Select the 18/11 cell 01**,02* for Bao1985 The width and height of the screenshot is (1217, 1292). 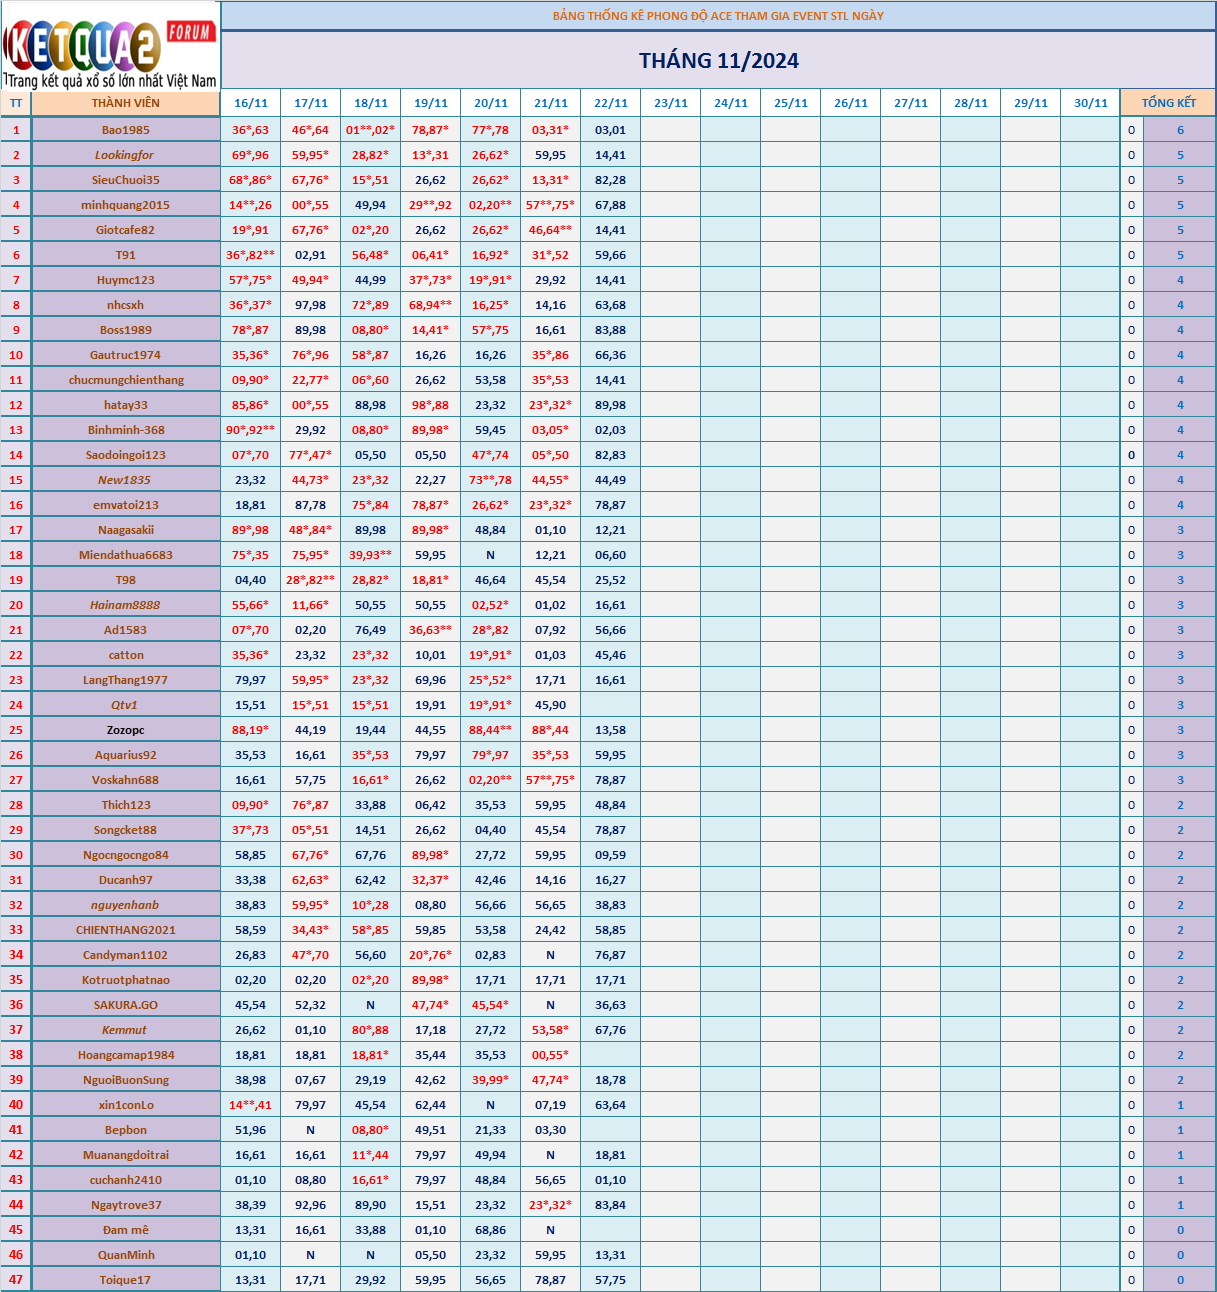click(x=371, y=130)
